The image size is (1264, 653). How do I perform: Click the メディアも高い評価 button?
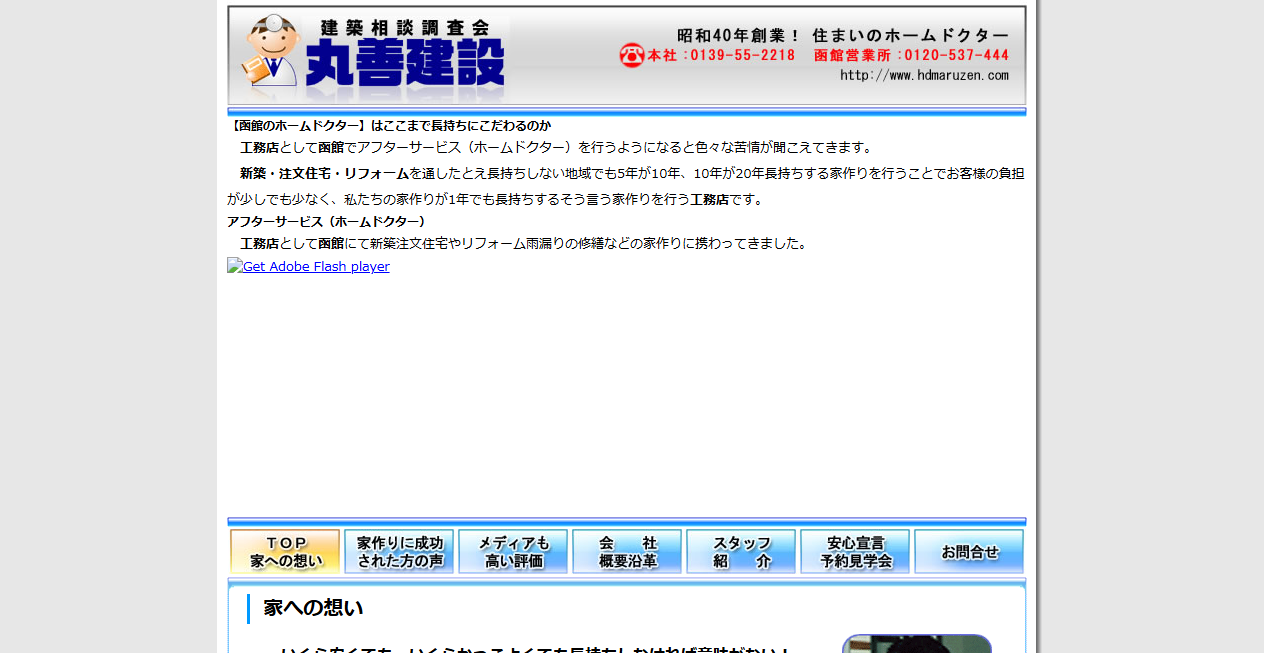click(x=513, y=551)
